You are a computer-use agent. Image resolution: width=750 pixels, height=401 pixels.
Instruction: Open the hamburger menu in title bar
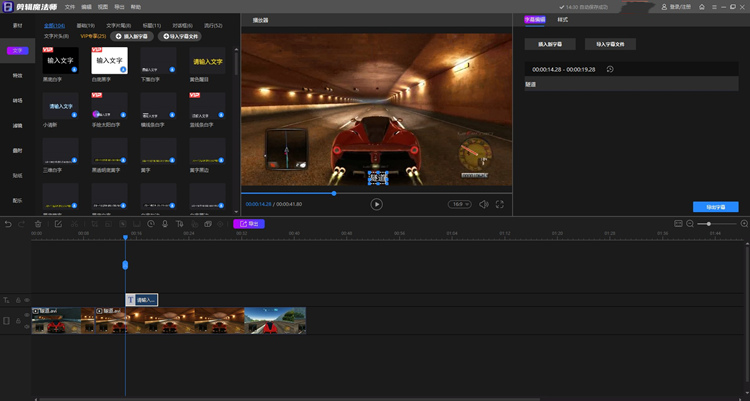coord(714,7)
